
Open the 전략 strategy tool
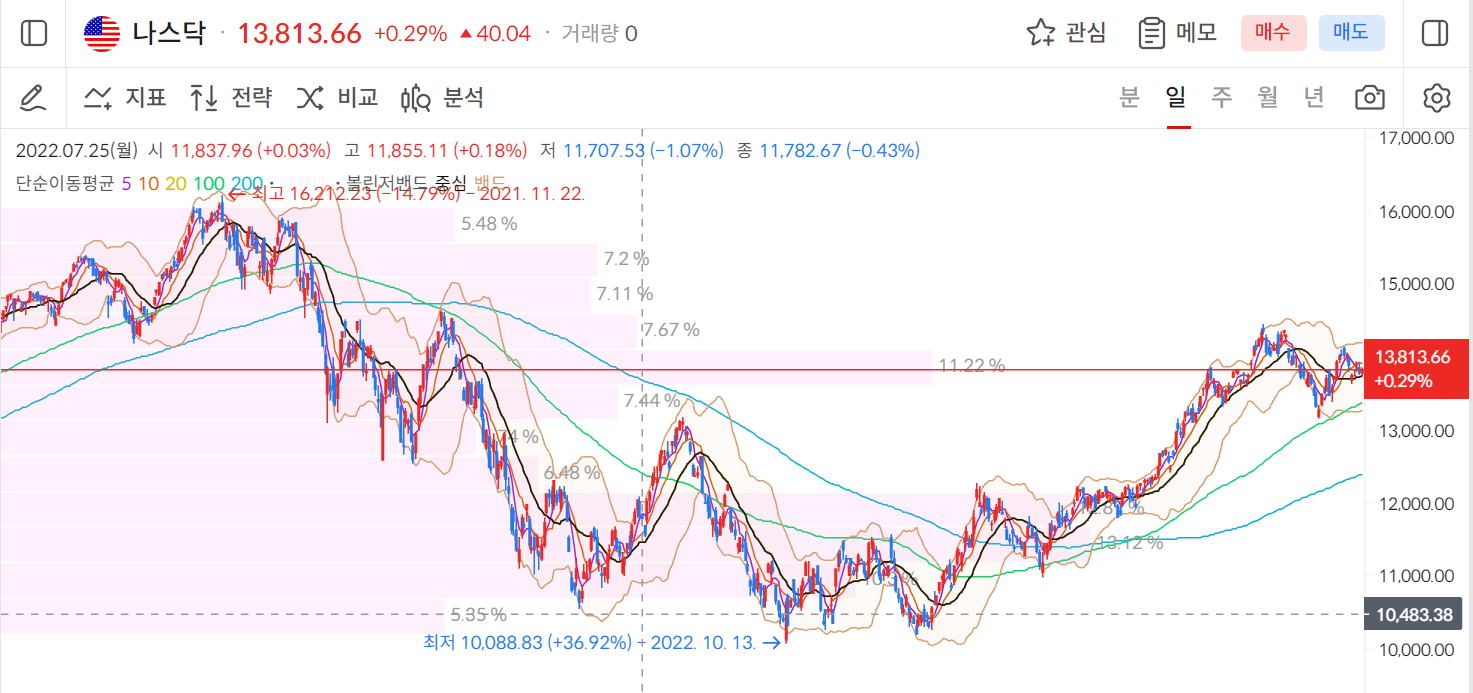pyautogui.click(x=231, y=97)
